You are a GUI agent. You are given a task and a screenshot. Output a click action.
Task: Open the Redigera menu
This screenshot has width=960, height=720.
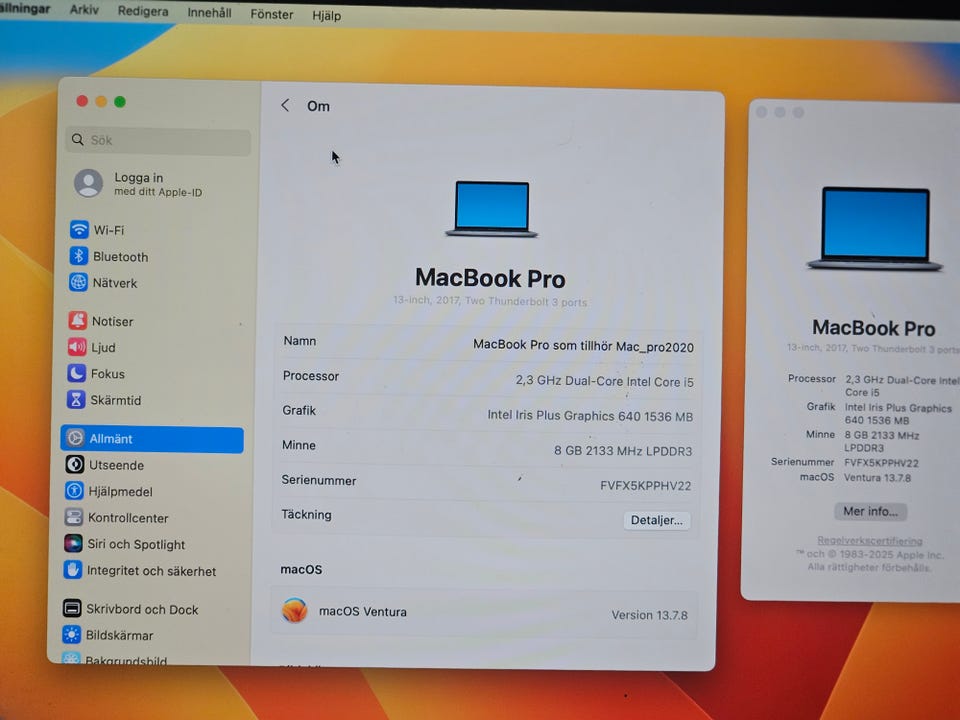[143, 11]
